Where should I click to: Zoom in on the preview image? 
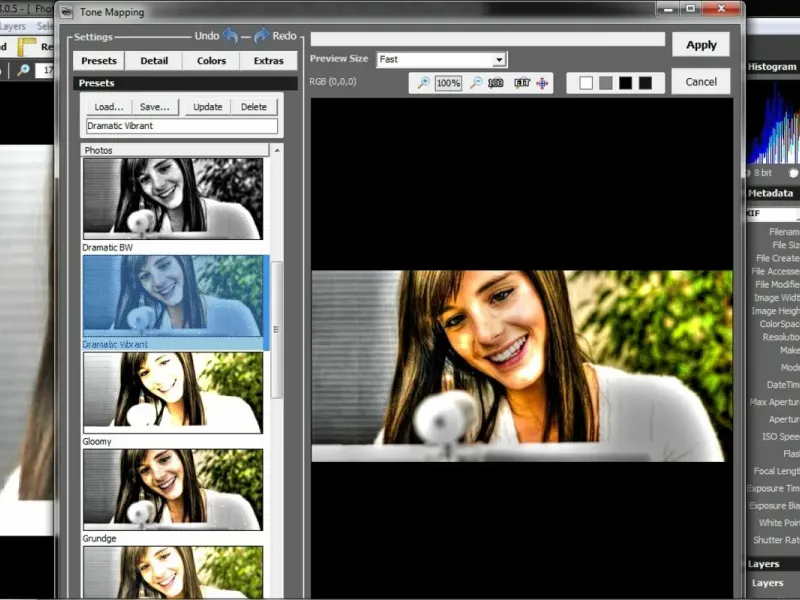(423, 83)
